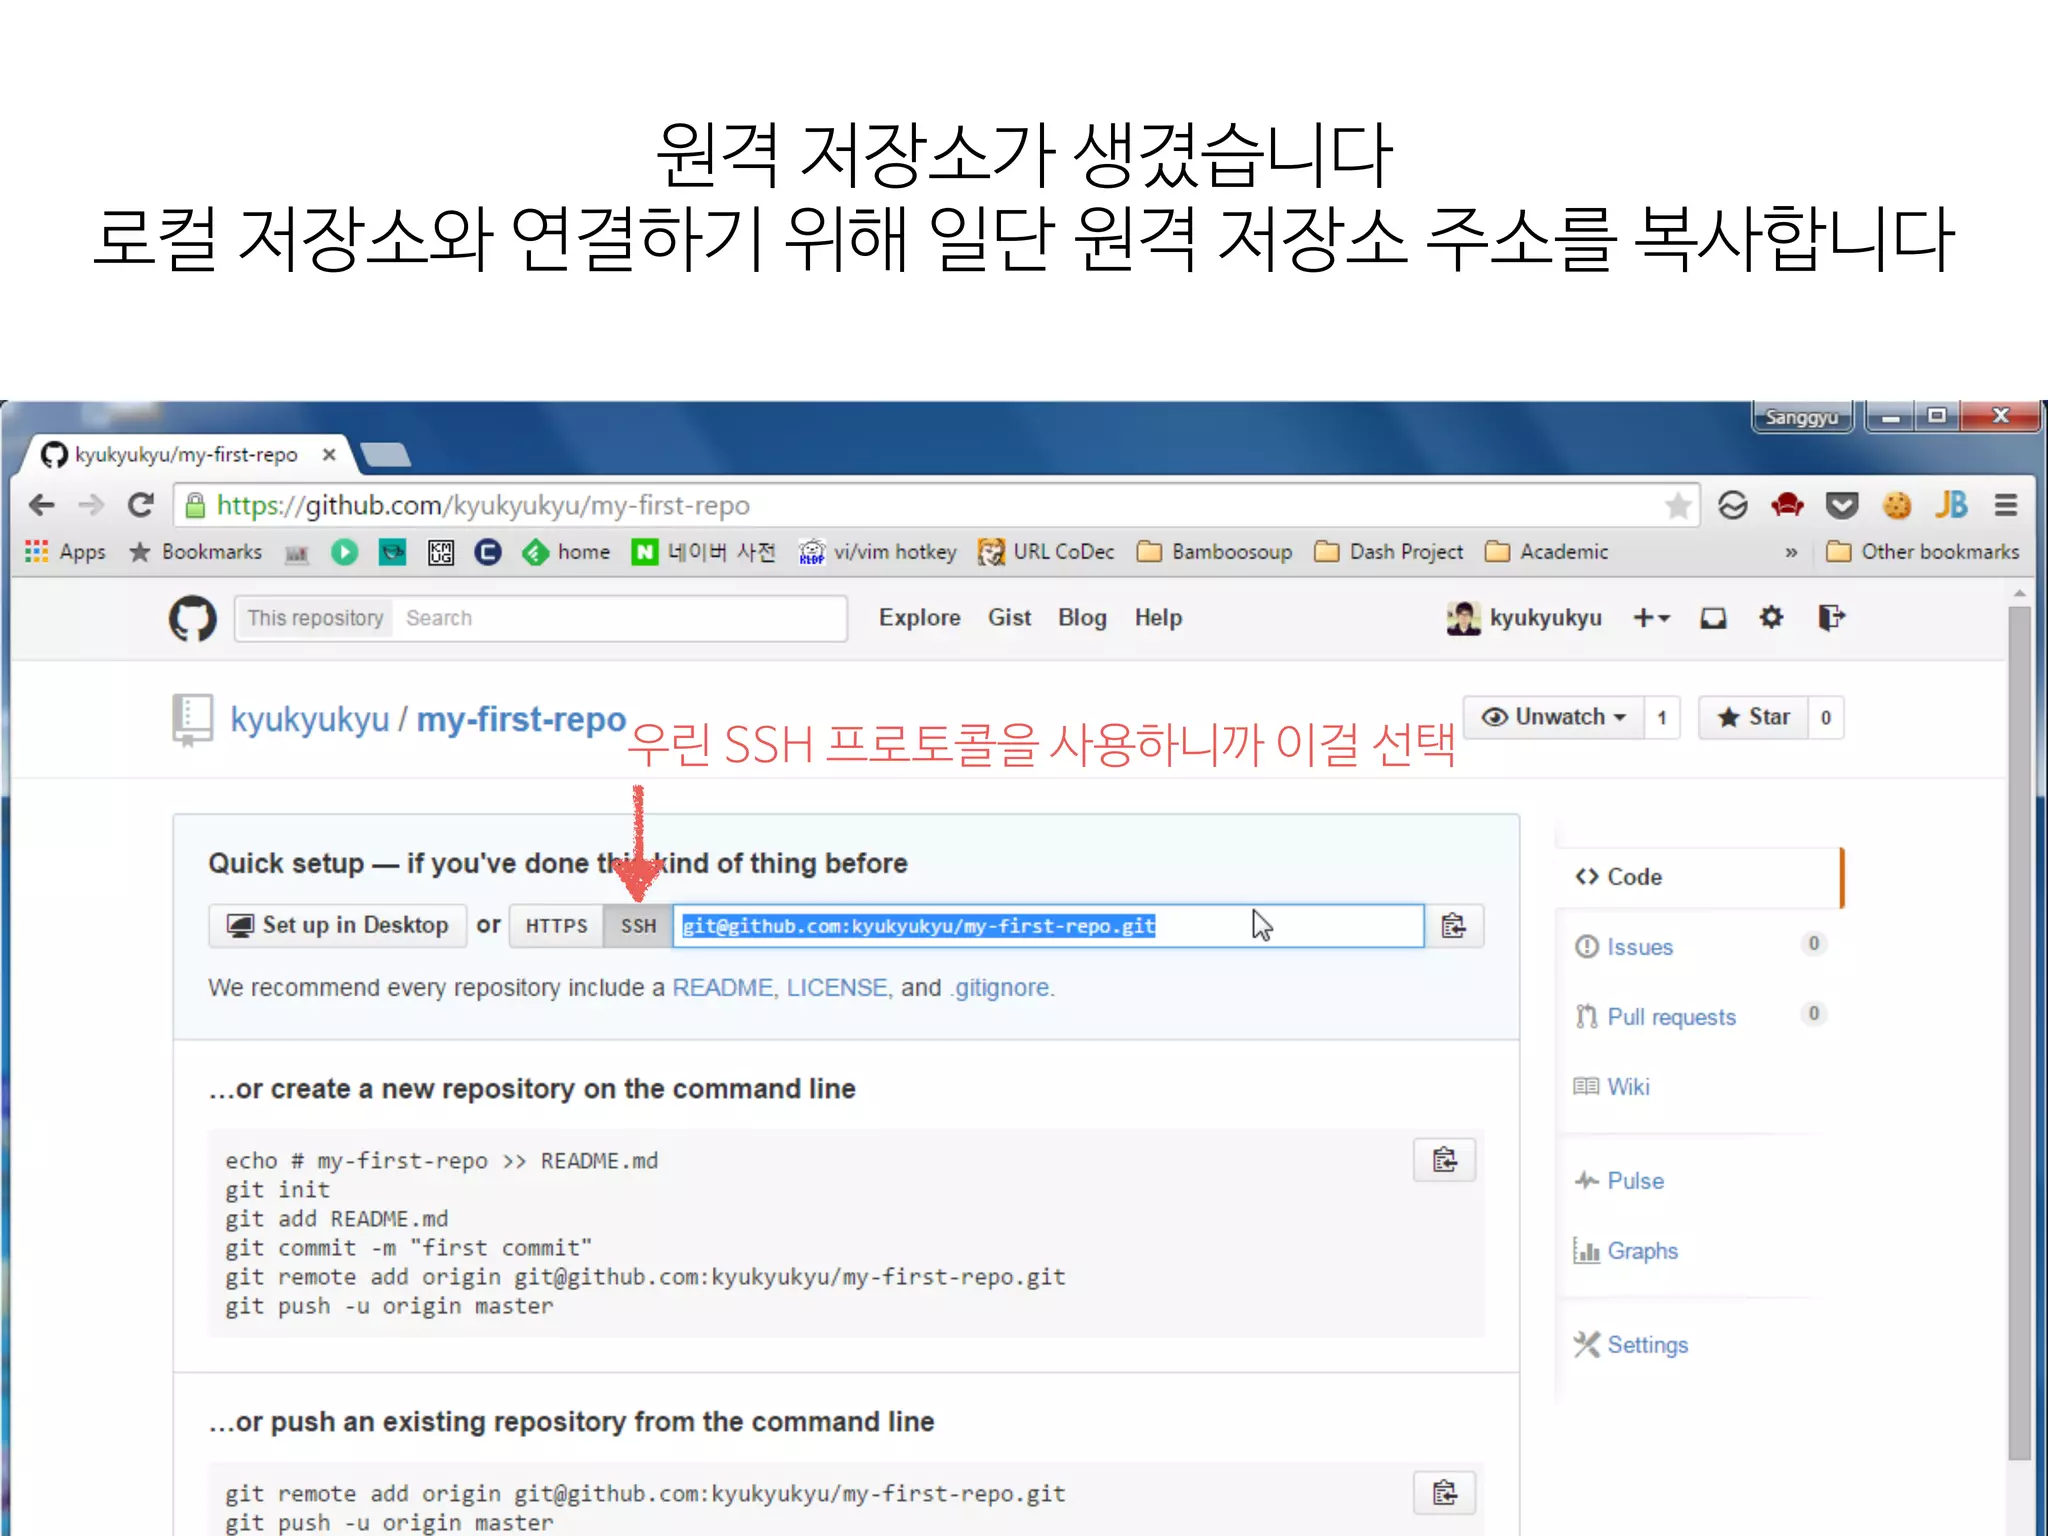Click kyukyukyu user avatar
Screen dimensions: 2048x1536
coord(1463,618)
